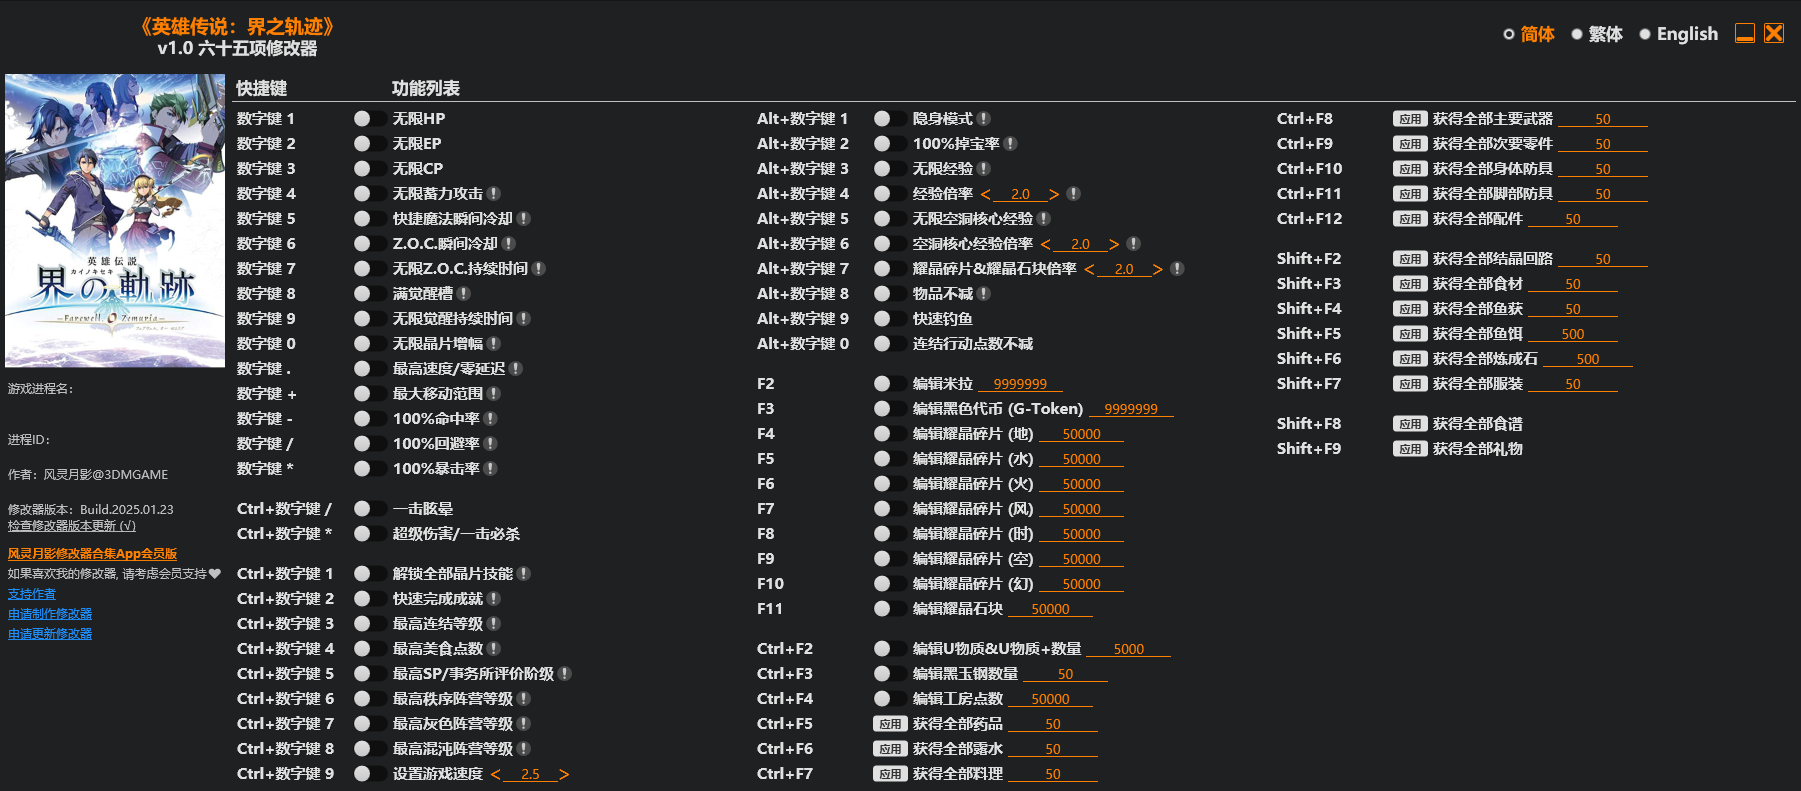Click the 编辑米拉 value field 9999999

coord(1020,384)
